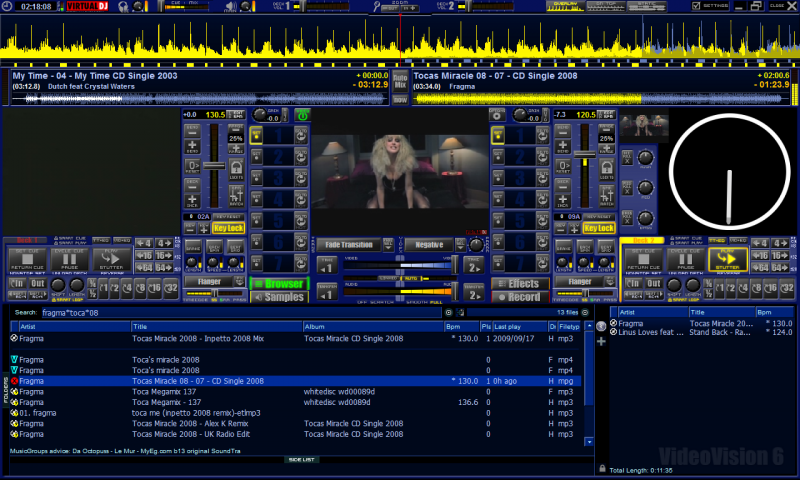The image size is (800, 480).
Task: Skip Deck 1 backward 4 beats
Action: pyautogui.click(x=144, y=243)
